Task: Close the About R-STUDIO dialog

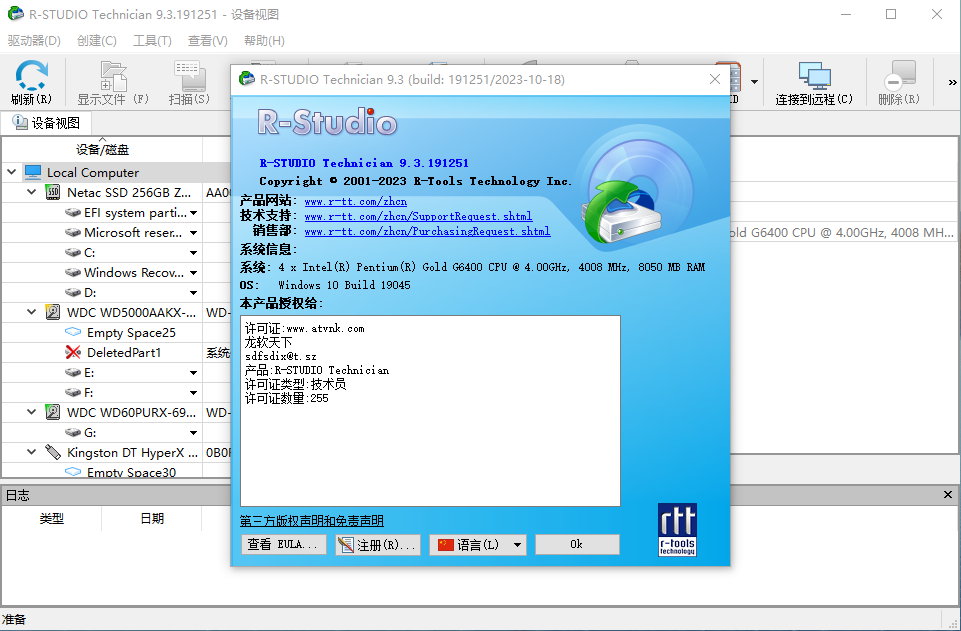Action: [x=715, y=79]
